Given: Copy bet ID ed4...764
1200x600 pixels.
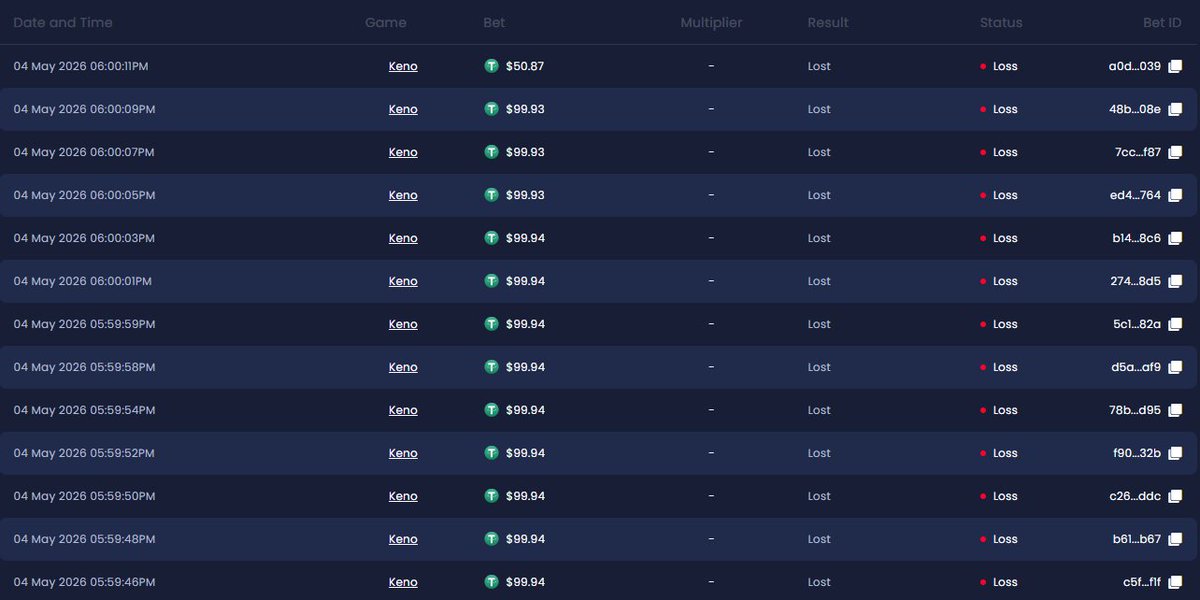Looking at the screenshot, I should coord(1176,195).
